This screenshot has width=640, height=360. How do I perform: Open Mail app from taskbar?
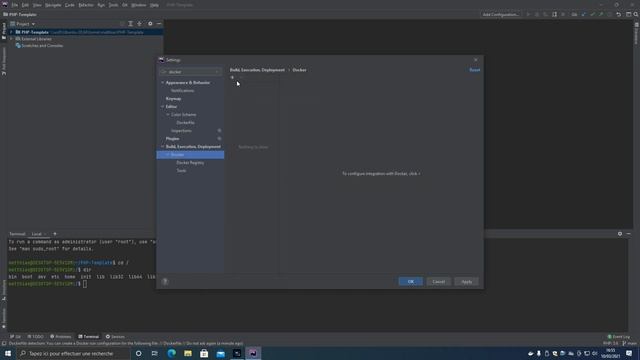pyautogui.click(x=220, y=353)
